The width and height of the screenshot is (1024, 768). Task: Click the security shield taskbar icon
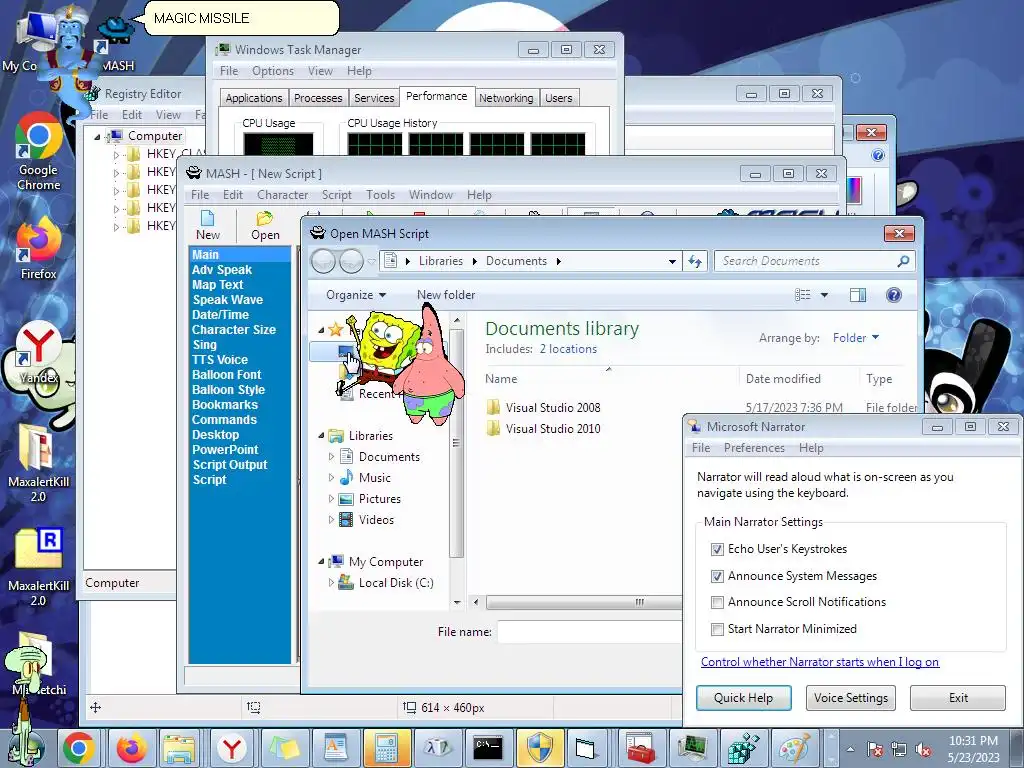539,748
